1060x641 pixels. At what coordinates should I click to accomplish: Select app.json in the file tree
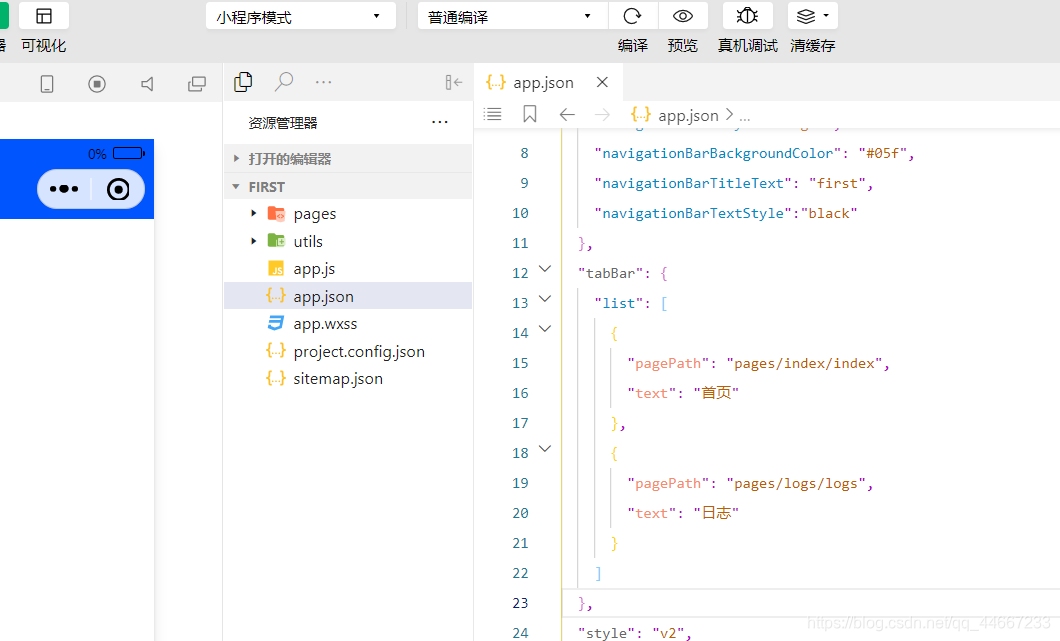[x=348, y=296]
